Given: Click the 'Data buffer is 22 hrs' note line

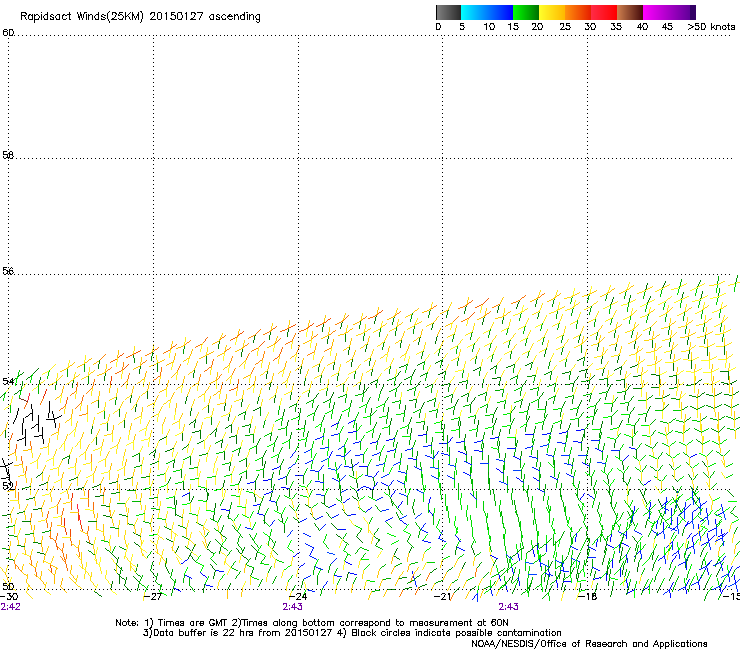Looking at the screenshot, I should [x=352, y=633].
